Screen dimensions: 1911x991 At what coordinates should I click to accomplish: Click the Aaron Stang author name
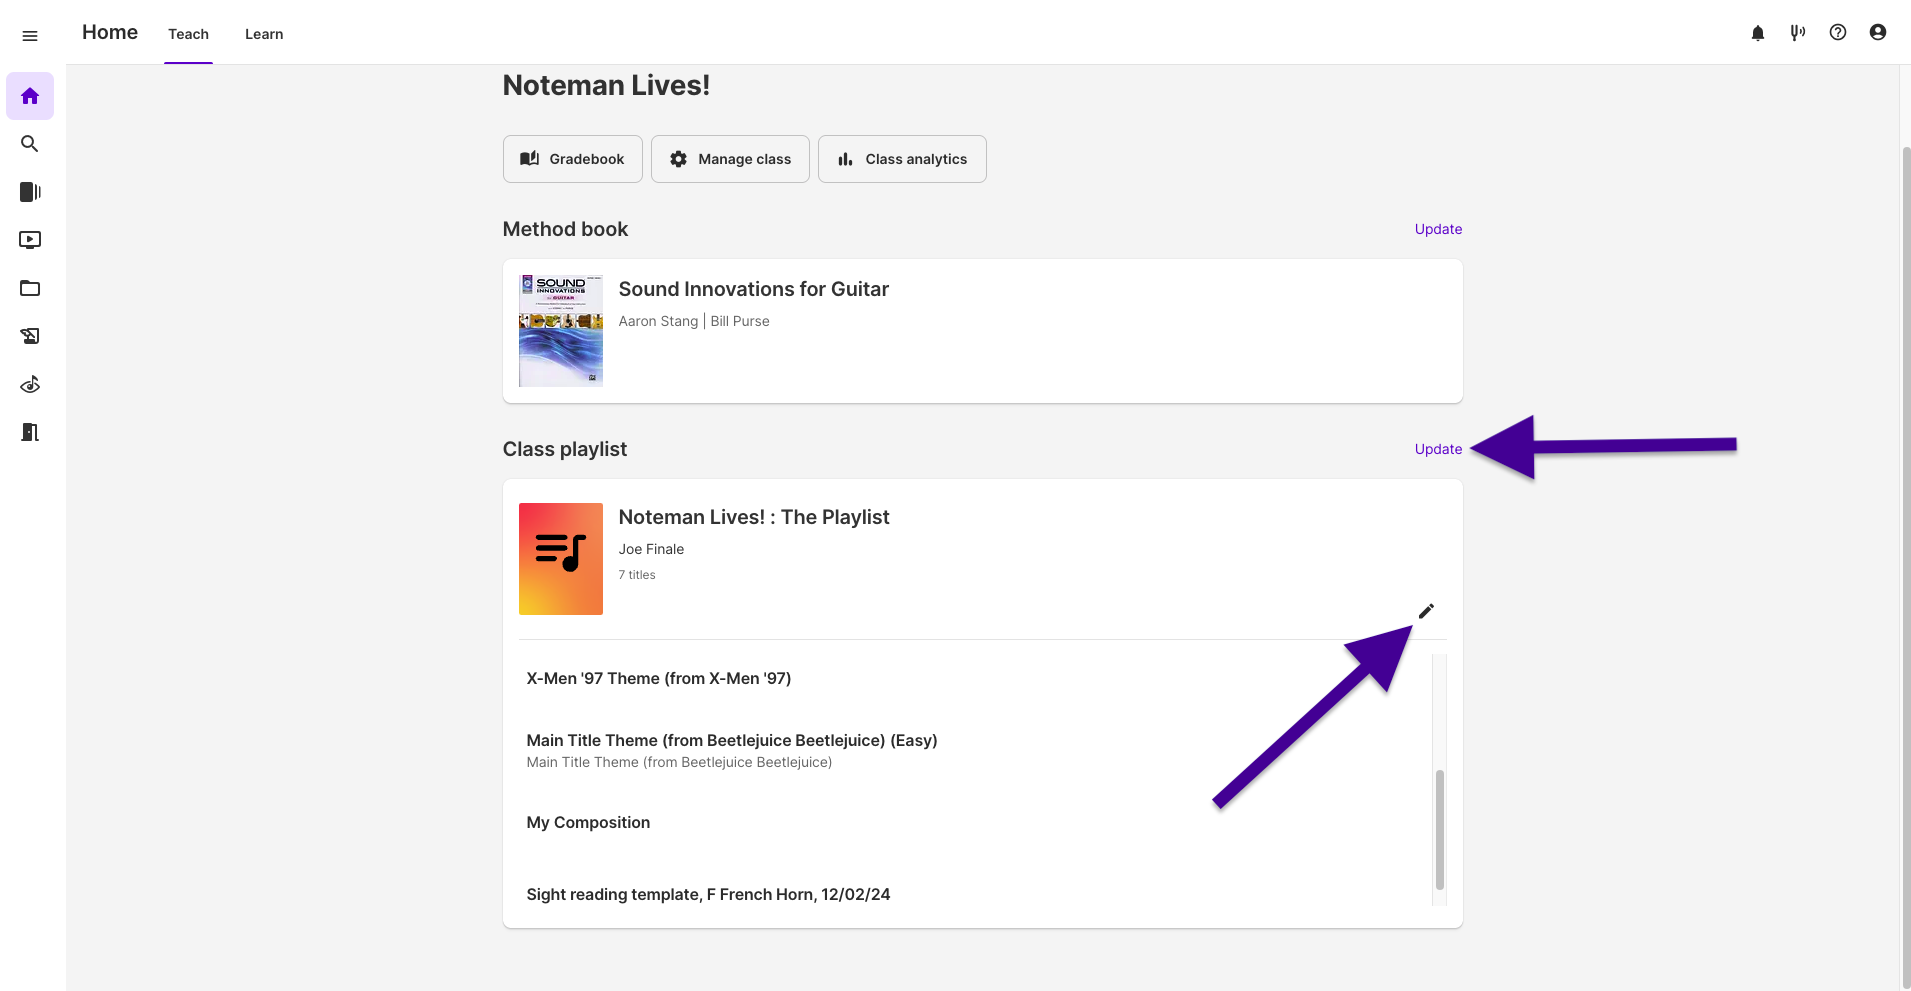click(658, 321)
